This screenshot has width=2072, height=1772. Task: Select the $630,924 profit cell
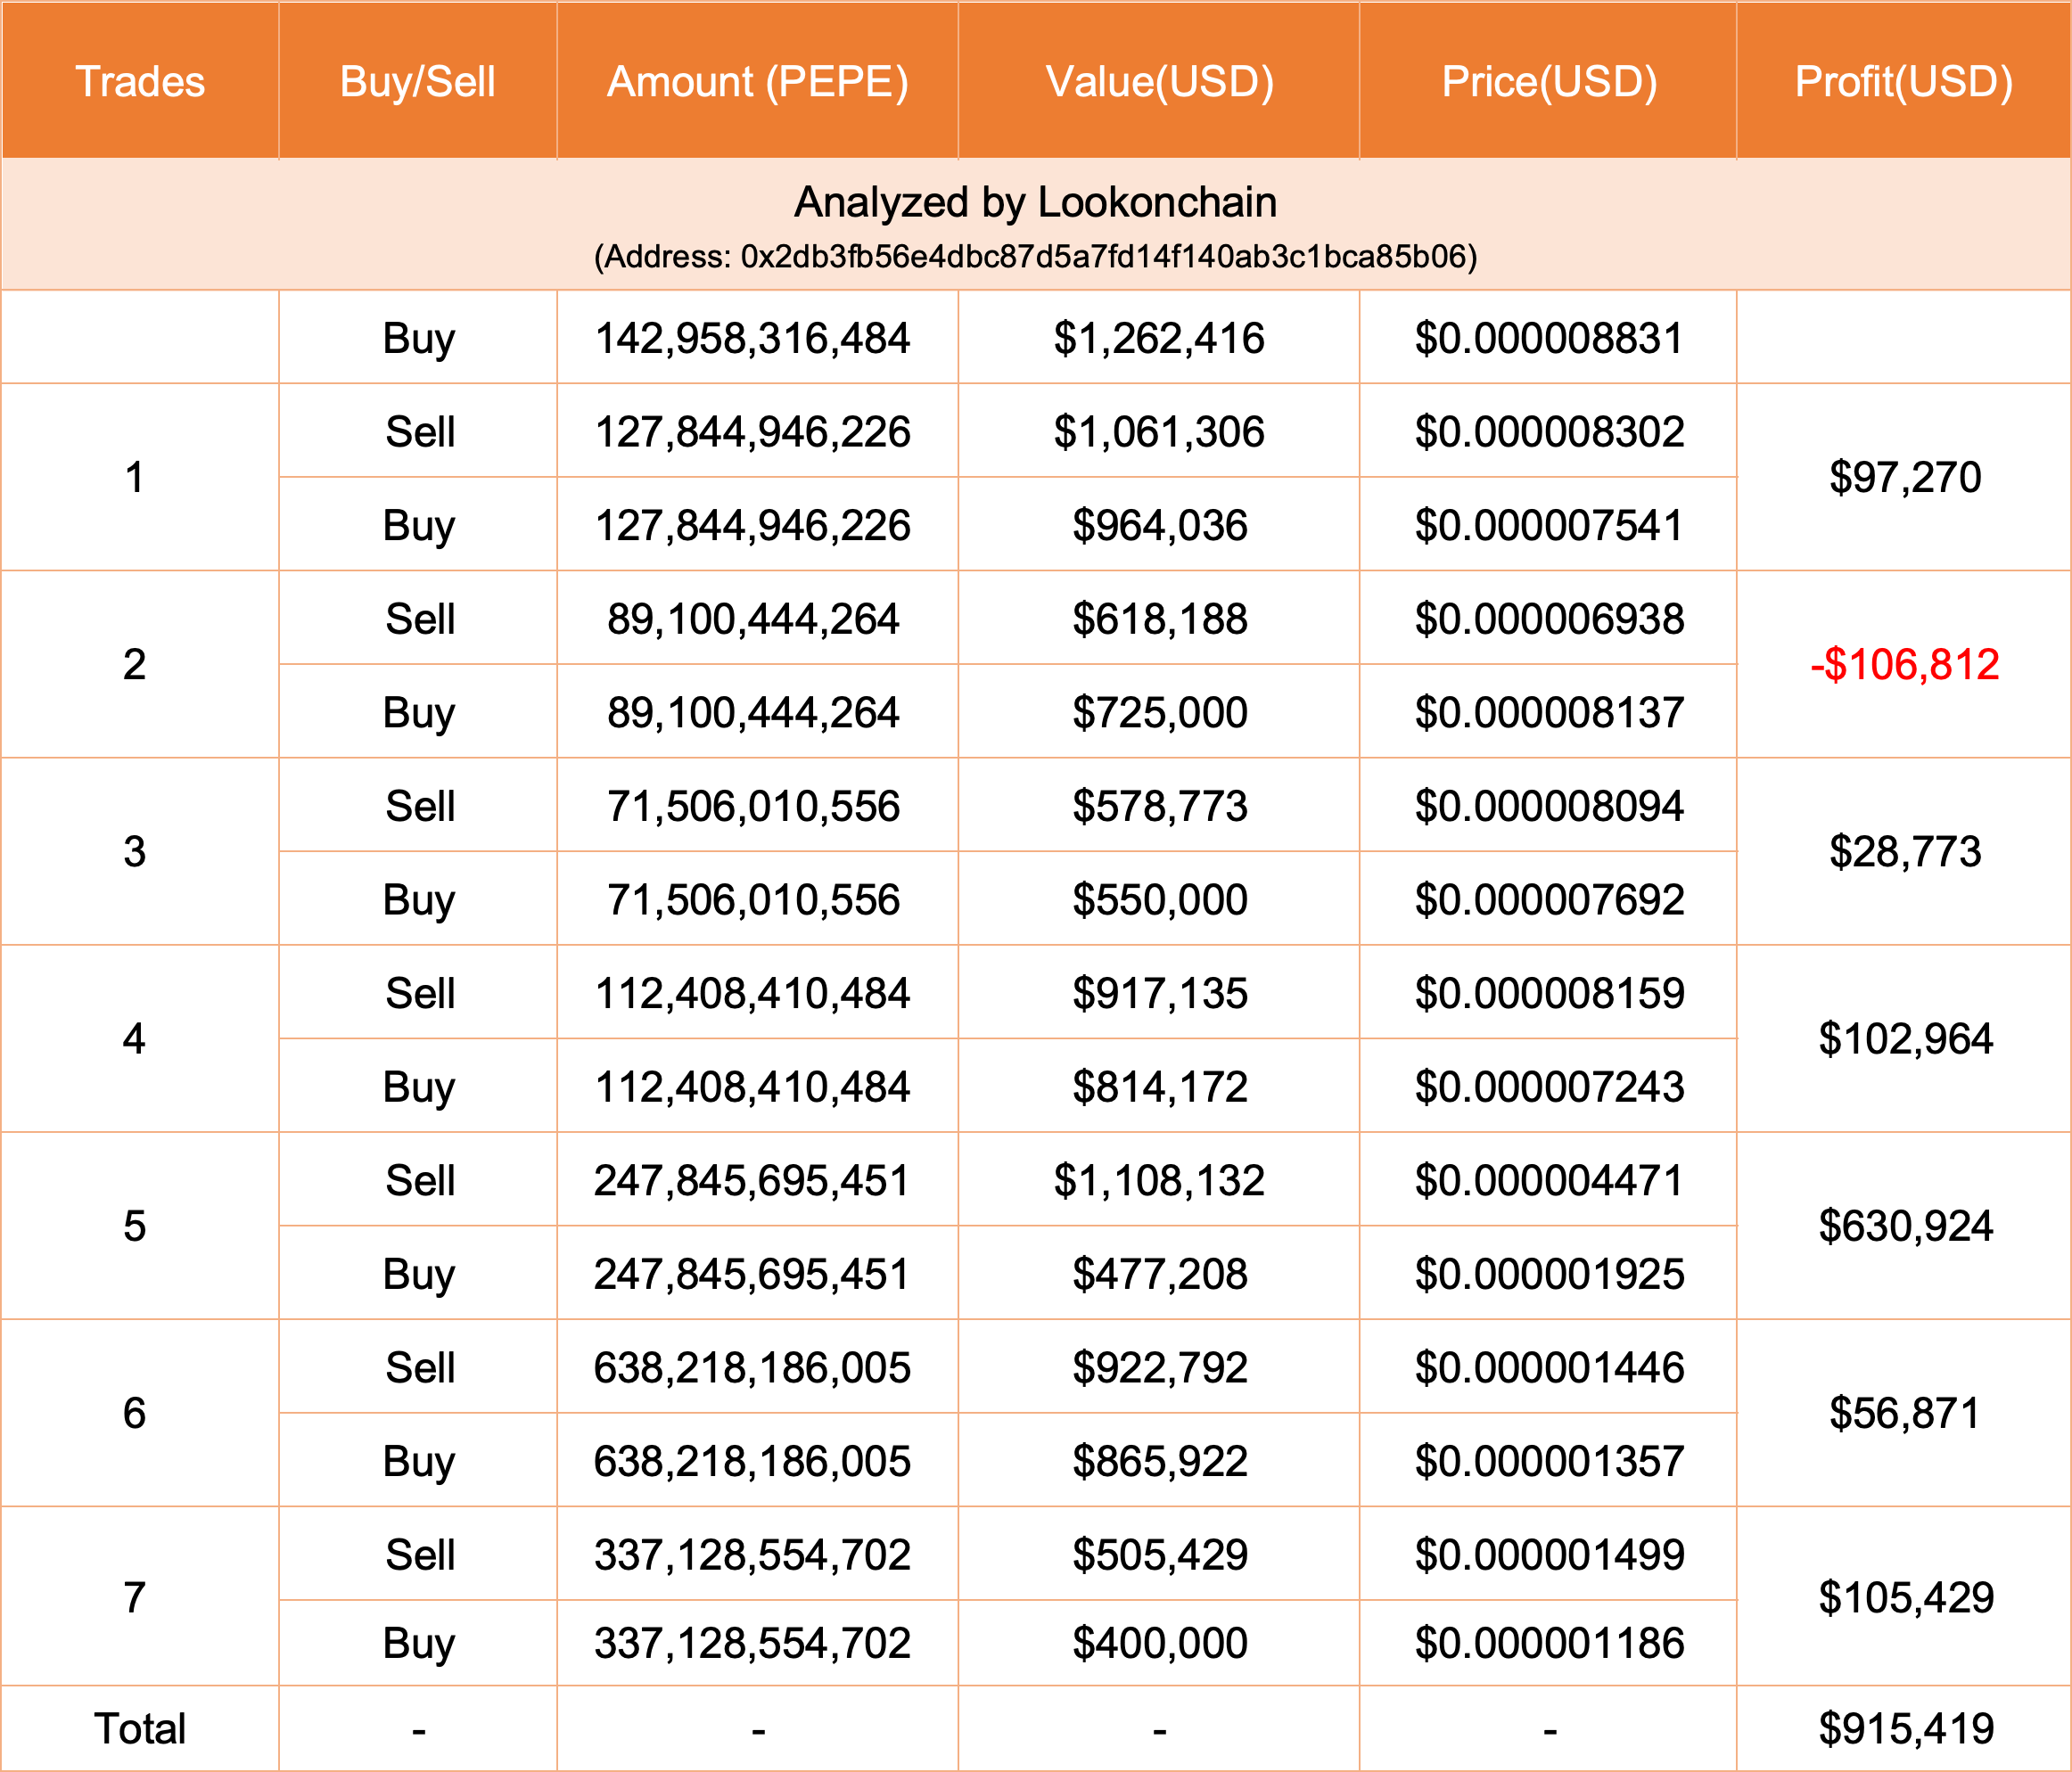click(x=1904, y=1226)
